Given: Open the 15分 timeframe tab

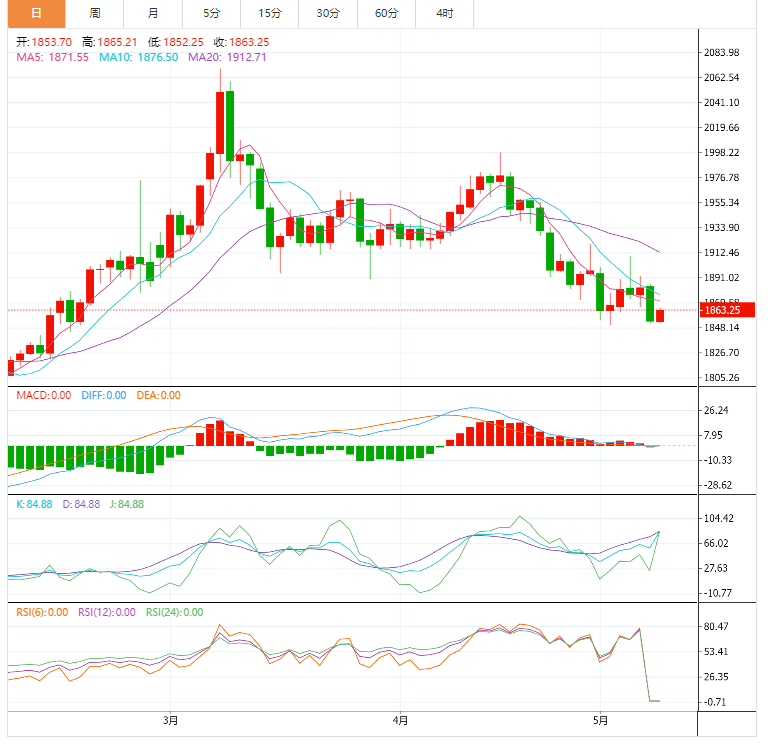Looking at the screenshot, I should click(270, 14).
